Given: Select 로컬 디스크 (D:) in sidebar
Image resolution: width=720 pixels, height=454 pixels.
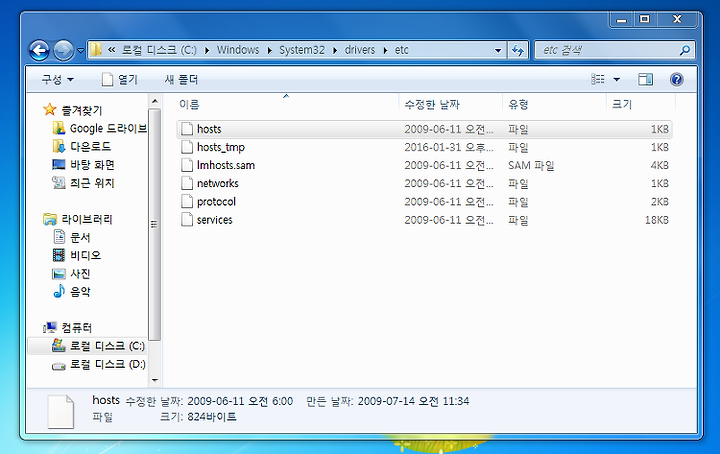Looking at the screenshot, I should pos(107,364).
